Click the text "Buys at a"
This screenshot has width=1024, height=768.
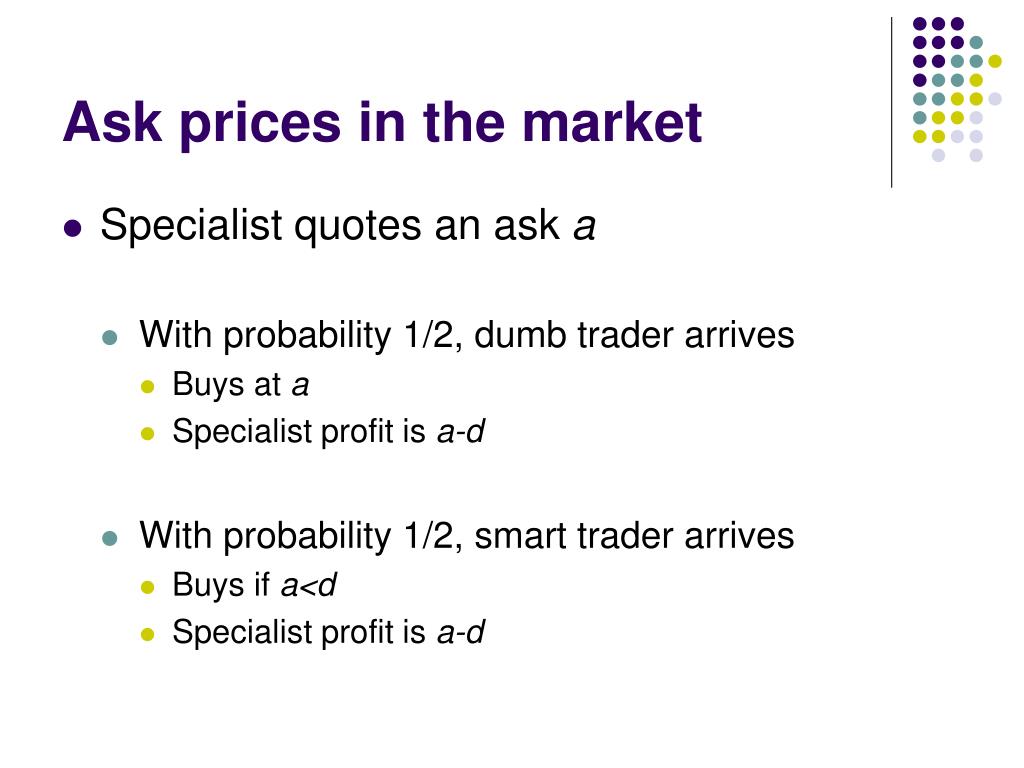pyautogui.click(x=240, y=385)
